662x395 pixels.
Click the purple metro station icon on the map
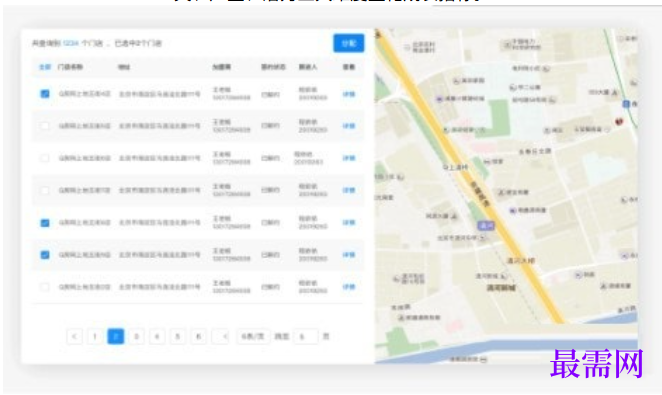click(x=486, y=226)
